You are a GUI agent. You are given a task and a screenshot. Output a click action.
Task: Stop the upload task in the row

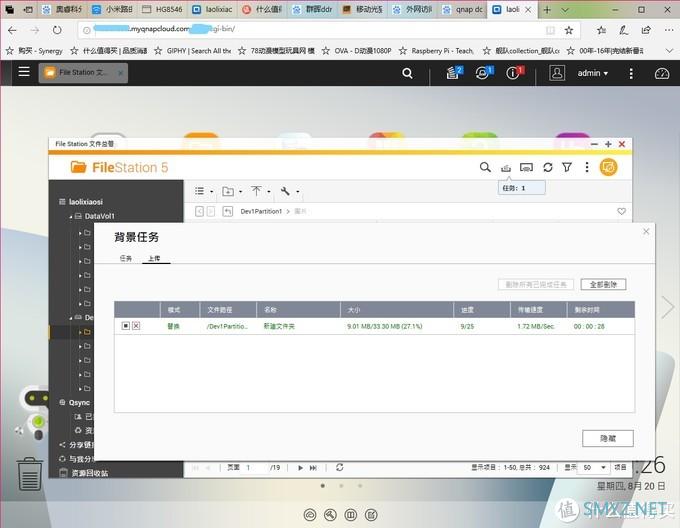pos(126,326)
